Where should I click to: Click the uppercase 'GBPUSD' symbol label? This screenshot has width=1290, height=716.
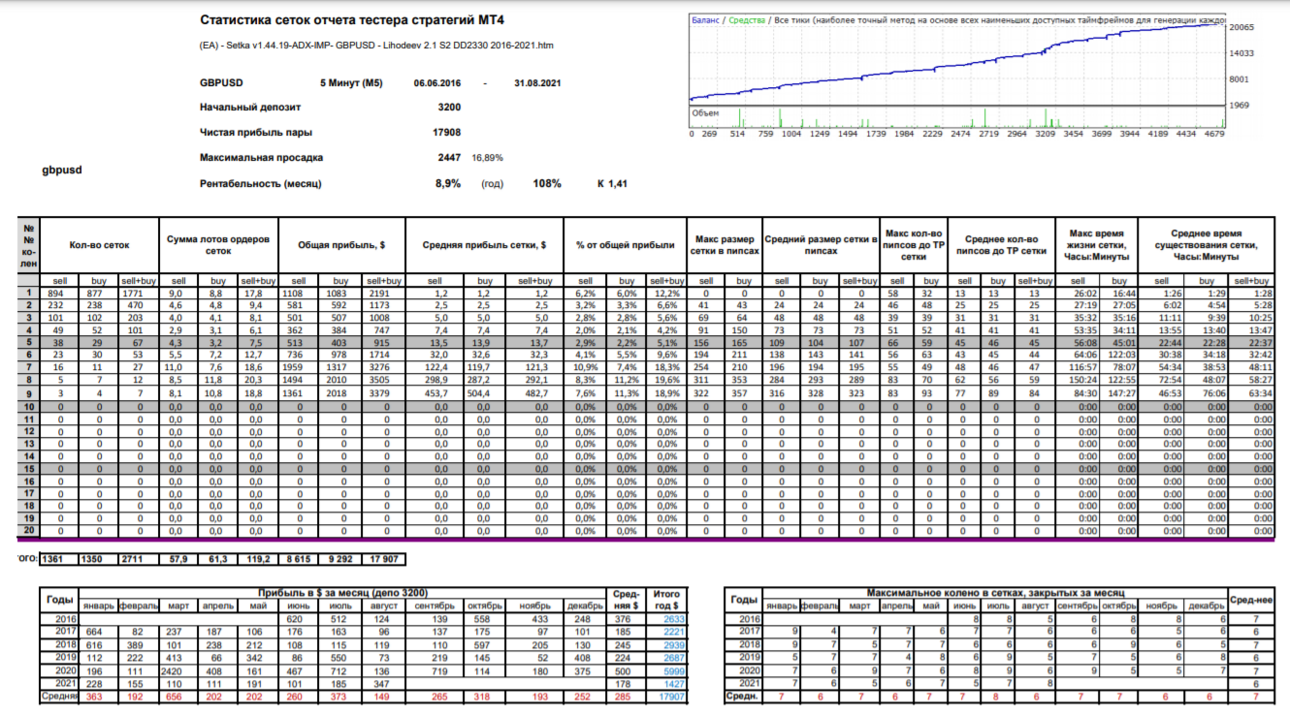click(x=222, y=84)
